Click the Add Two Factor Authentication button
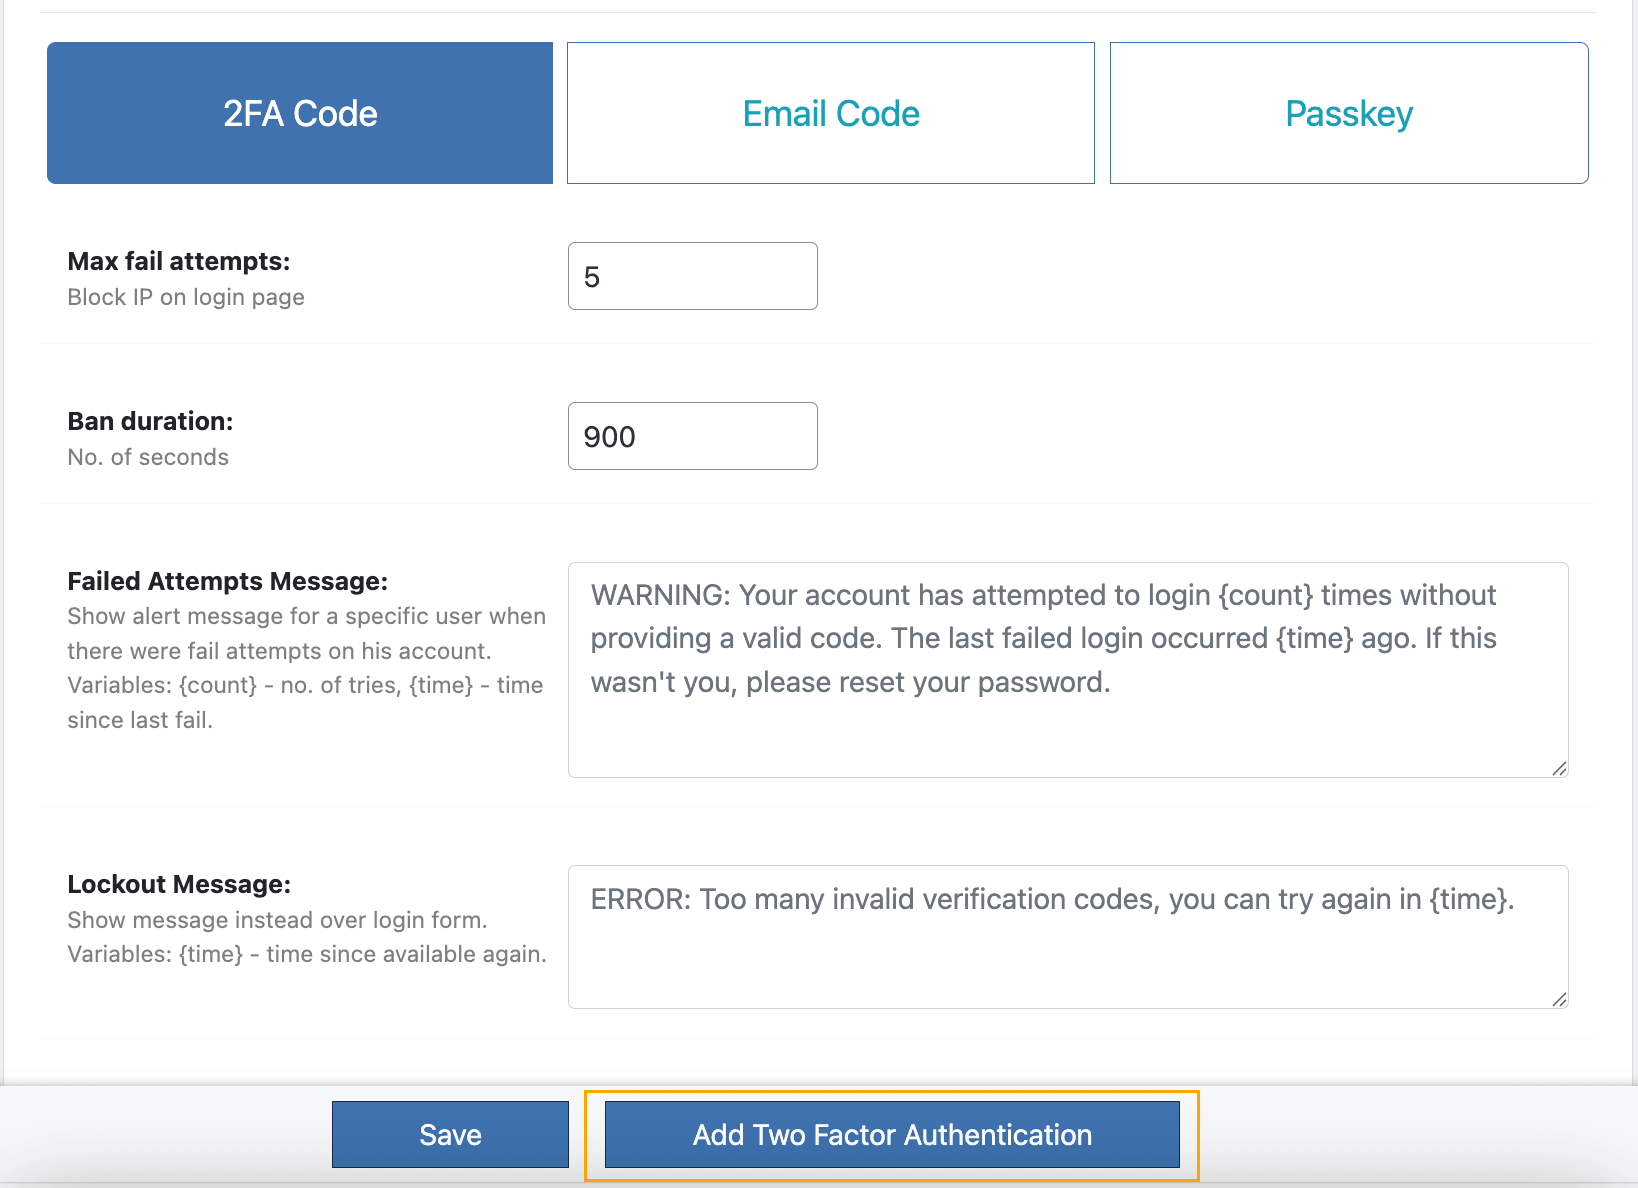 pyautogui.click(x=892, y=1135)
